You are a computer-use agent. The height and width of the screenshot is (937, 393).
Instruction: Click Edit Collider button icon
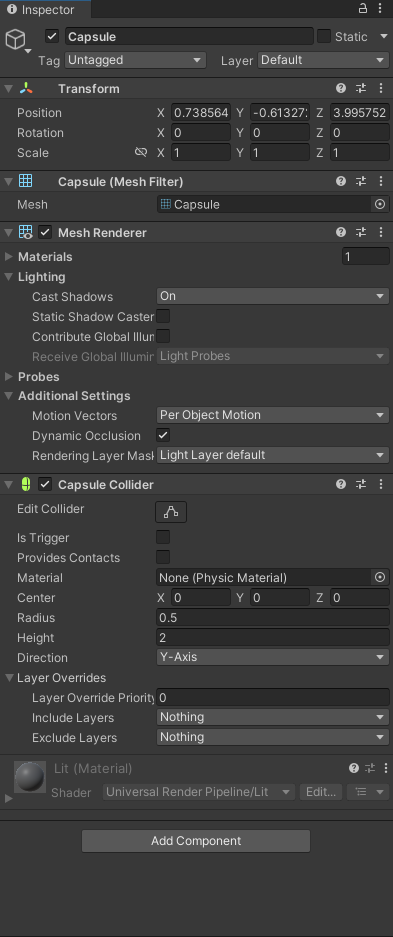171,512
